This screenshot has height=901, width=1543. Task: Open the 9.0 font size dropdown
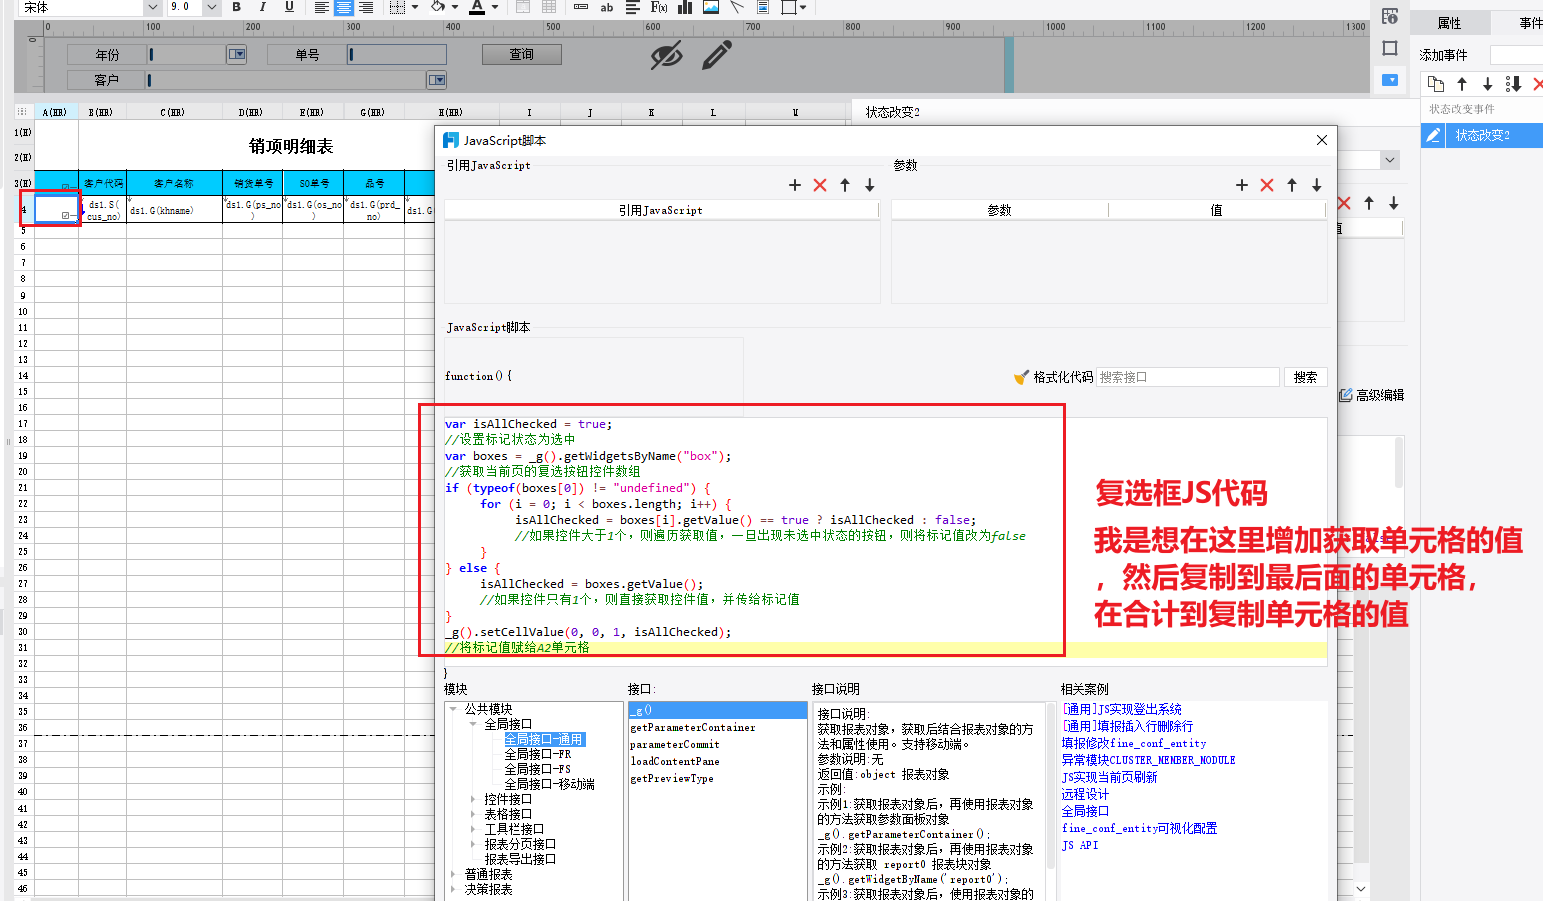coord(211,7)
